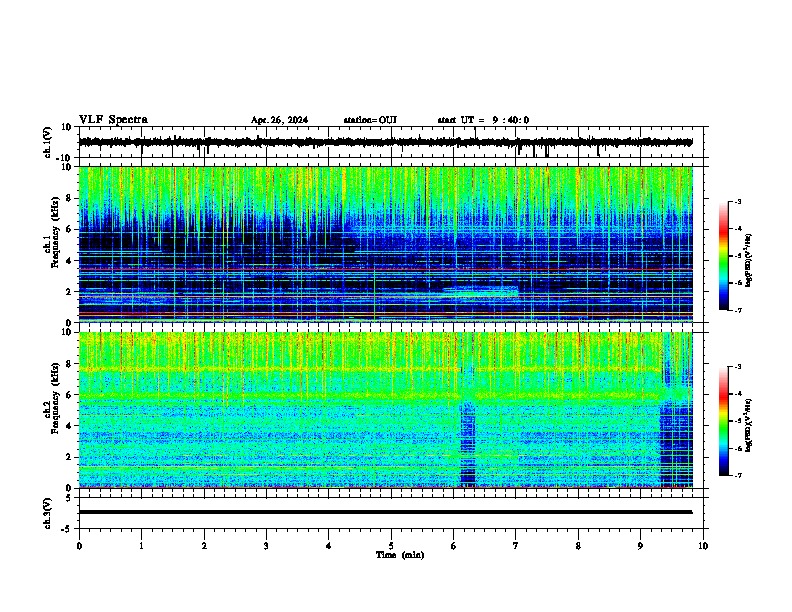This screenshot has height=612, width=792.
Task: Click the ch.1 color bar 'log(PSD)' label
Action: 749,260
